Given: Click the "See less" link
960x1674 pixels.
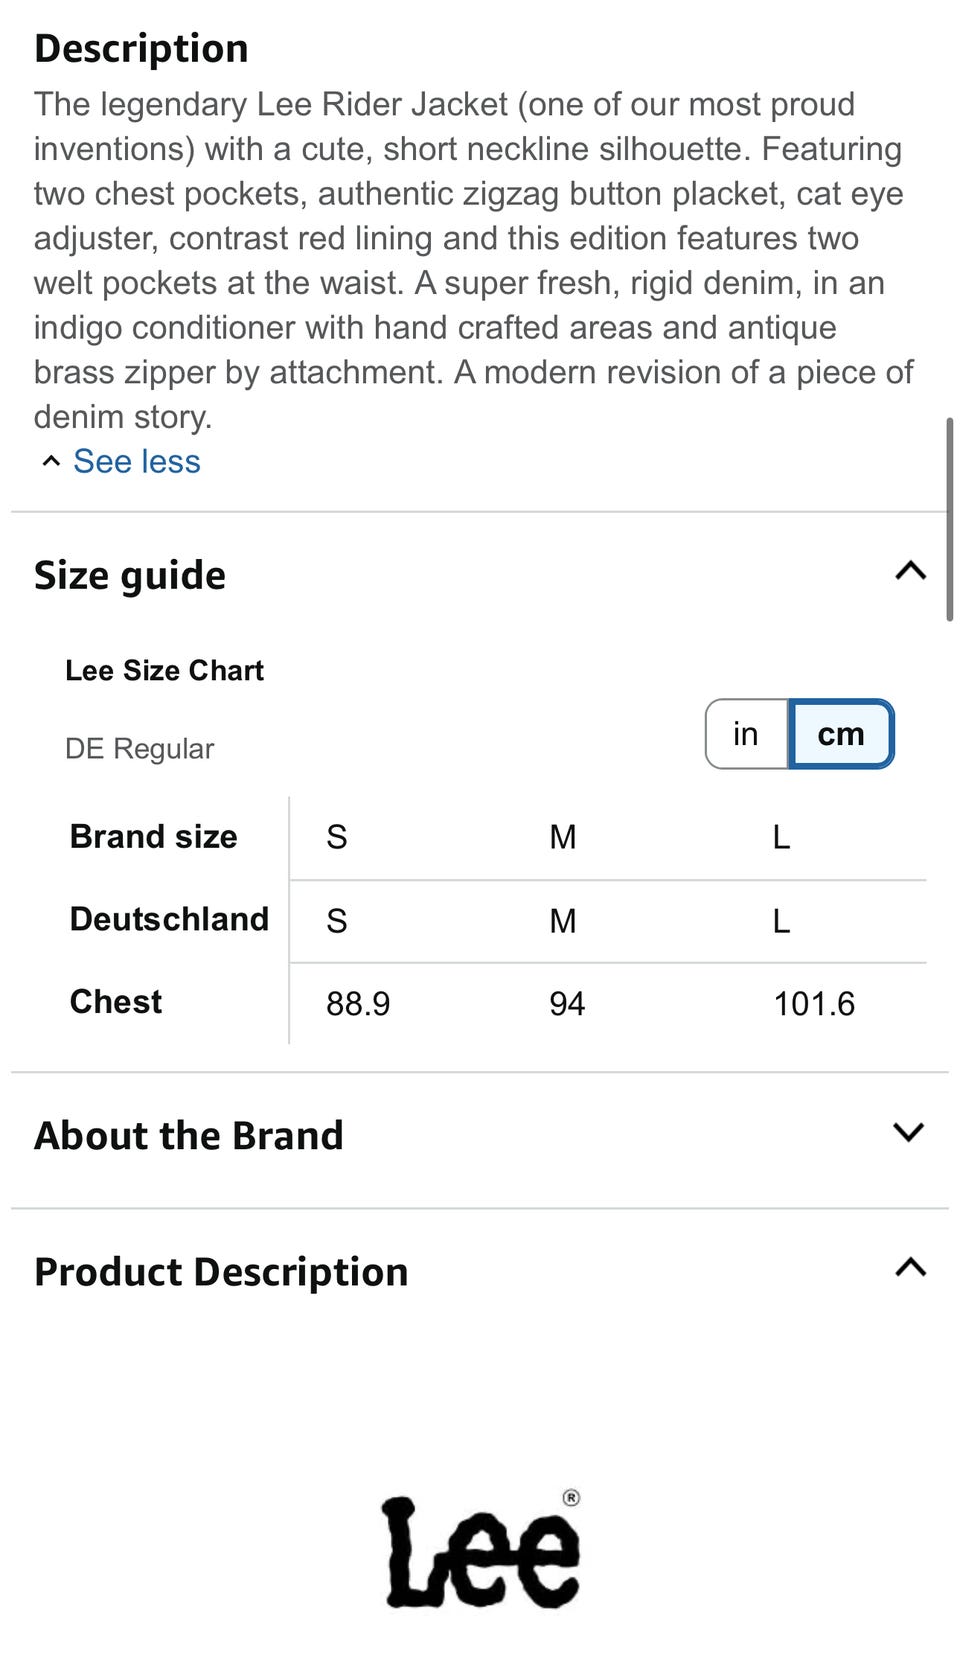Looking at the screenshot, I should 137,461.
